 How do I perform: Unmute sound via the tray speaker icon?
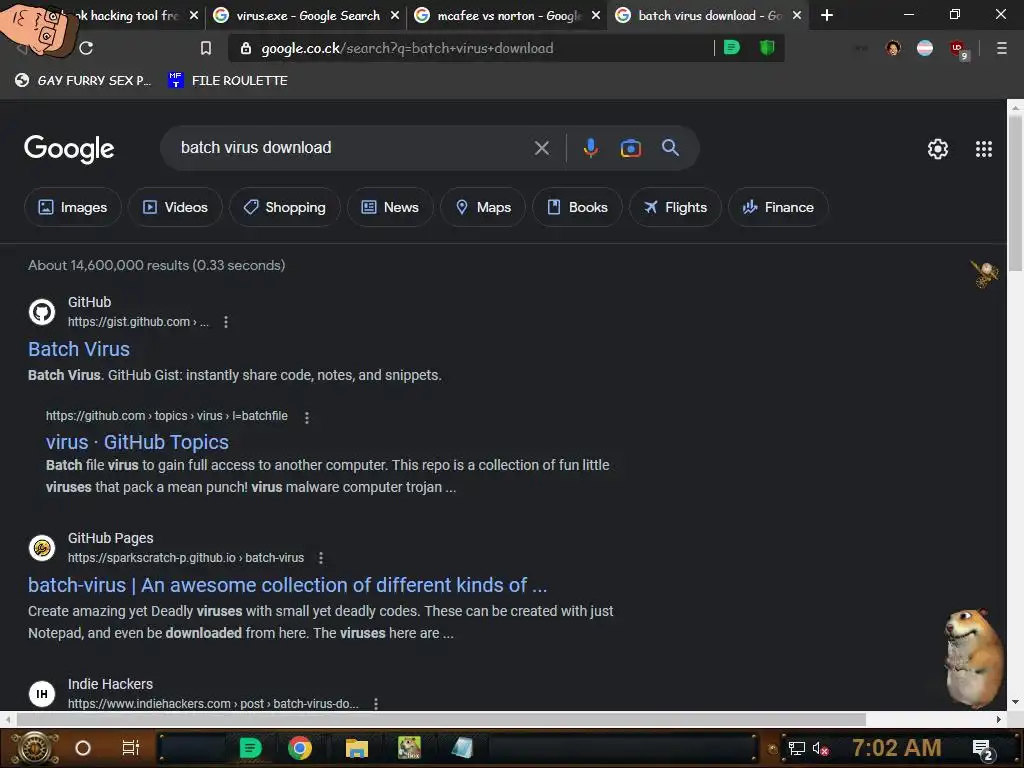point(820,748)
